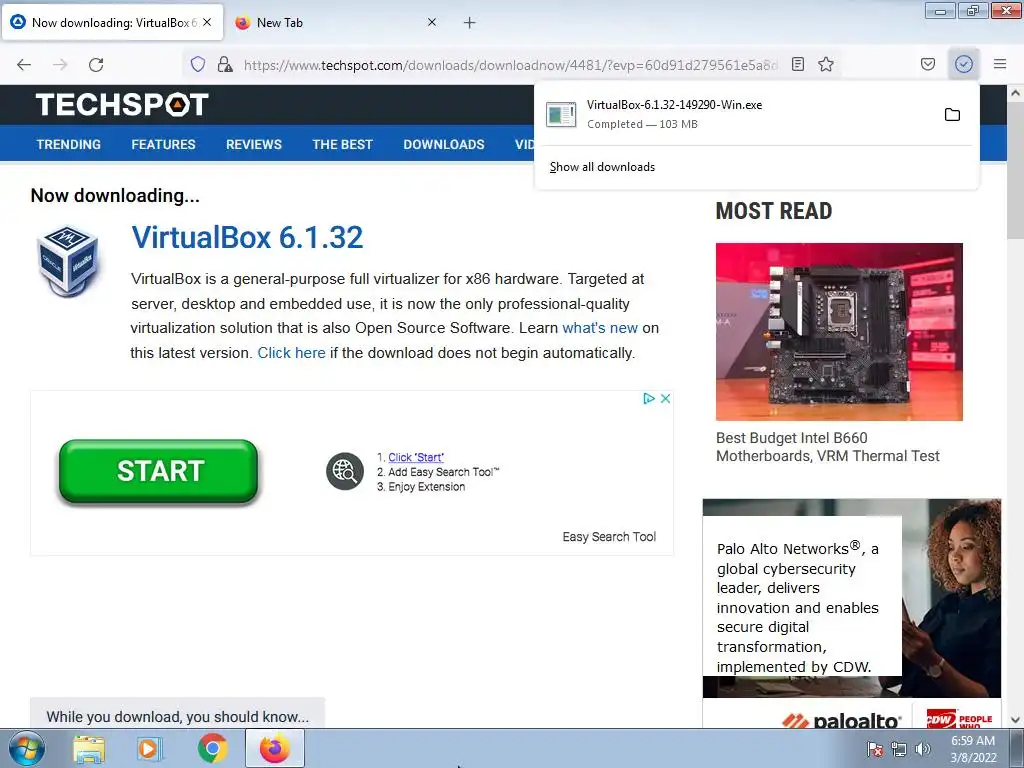Open the volume speaker tray icon
Screen dimensions: 1024x768
click(923, 749)
